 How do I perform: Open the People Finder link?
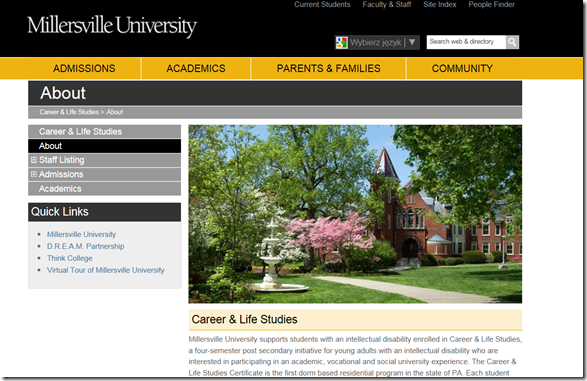[x=492, y=4]
